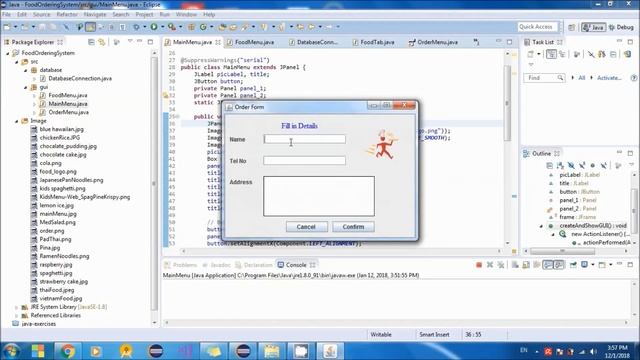Terminate the program with the red stop icon
Screen dimensions: 640x360
(x=479, y=265)
